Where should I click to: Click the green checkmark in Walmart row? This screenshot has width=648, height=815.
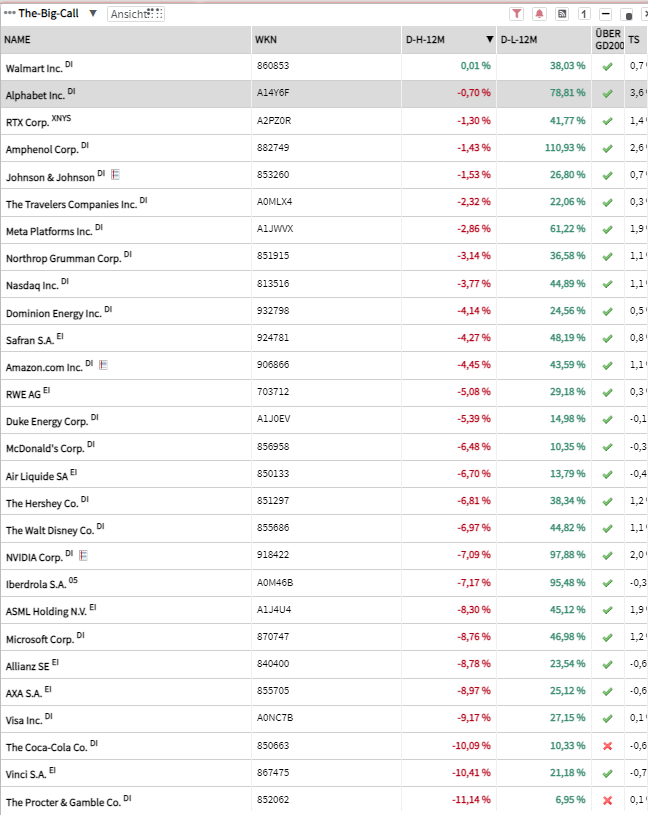point(607,66)
